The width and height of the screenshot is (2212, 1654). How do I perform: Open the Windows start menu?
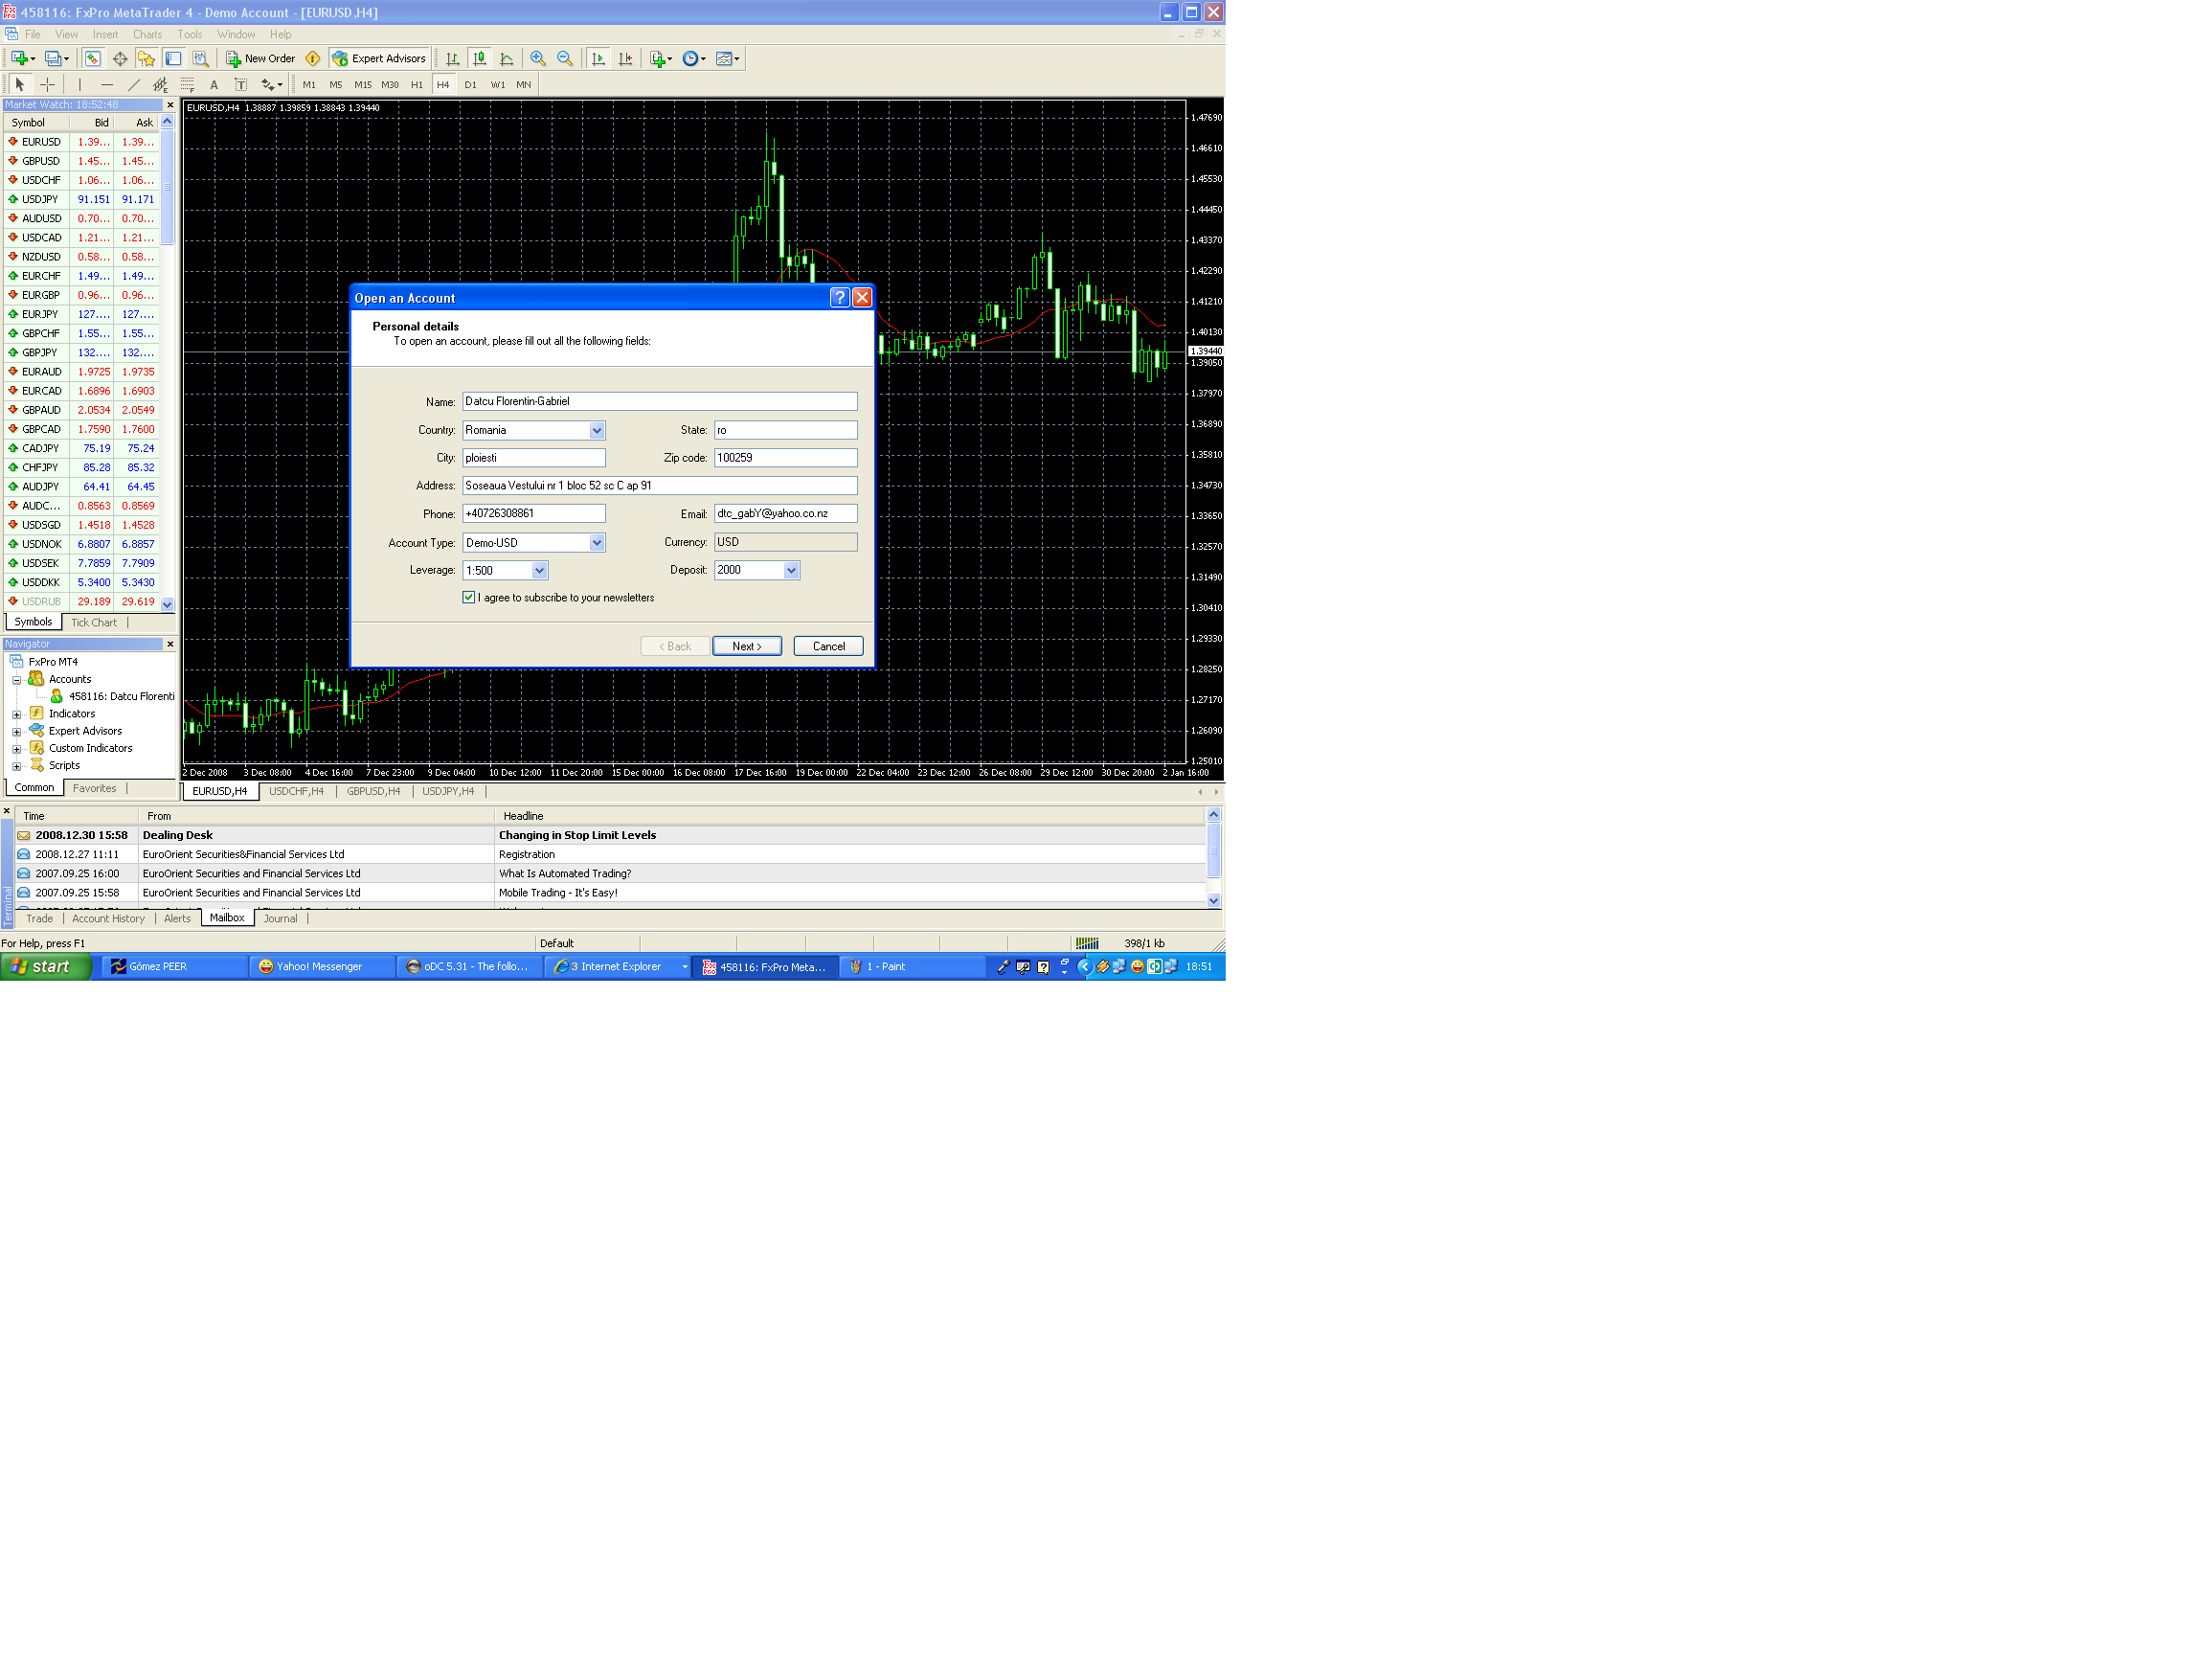pos(46,967)
